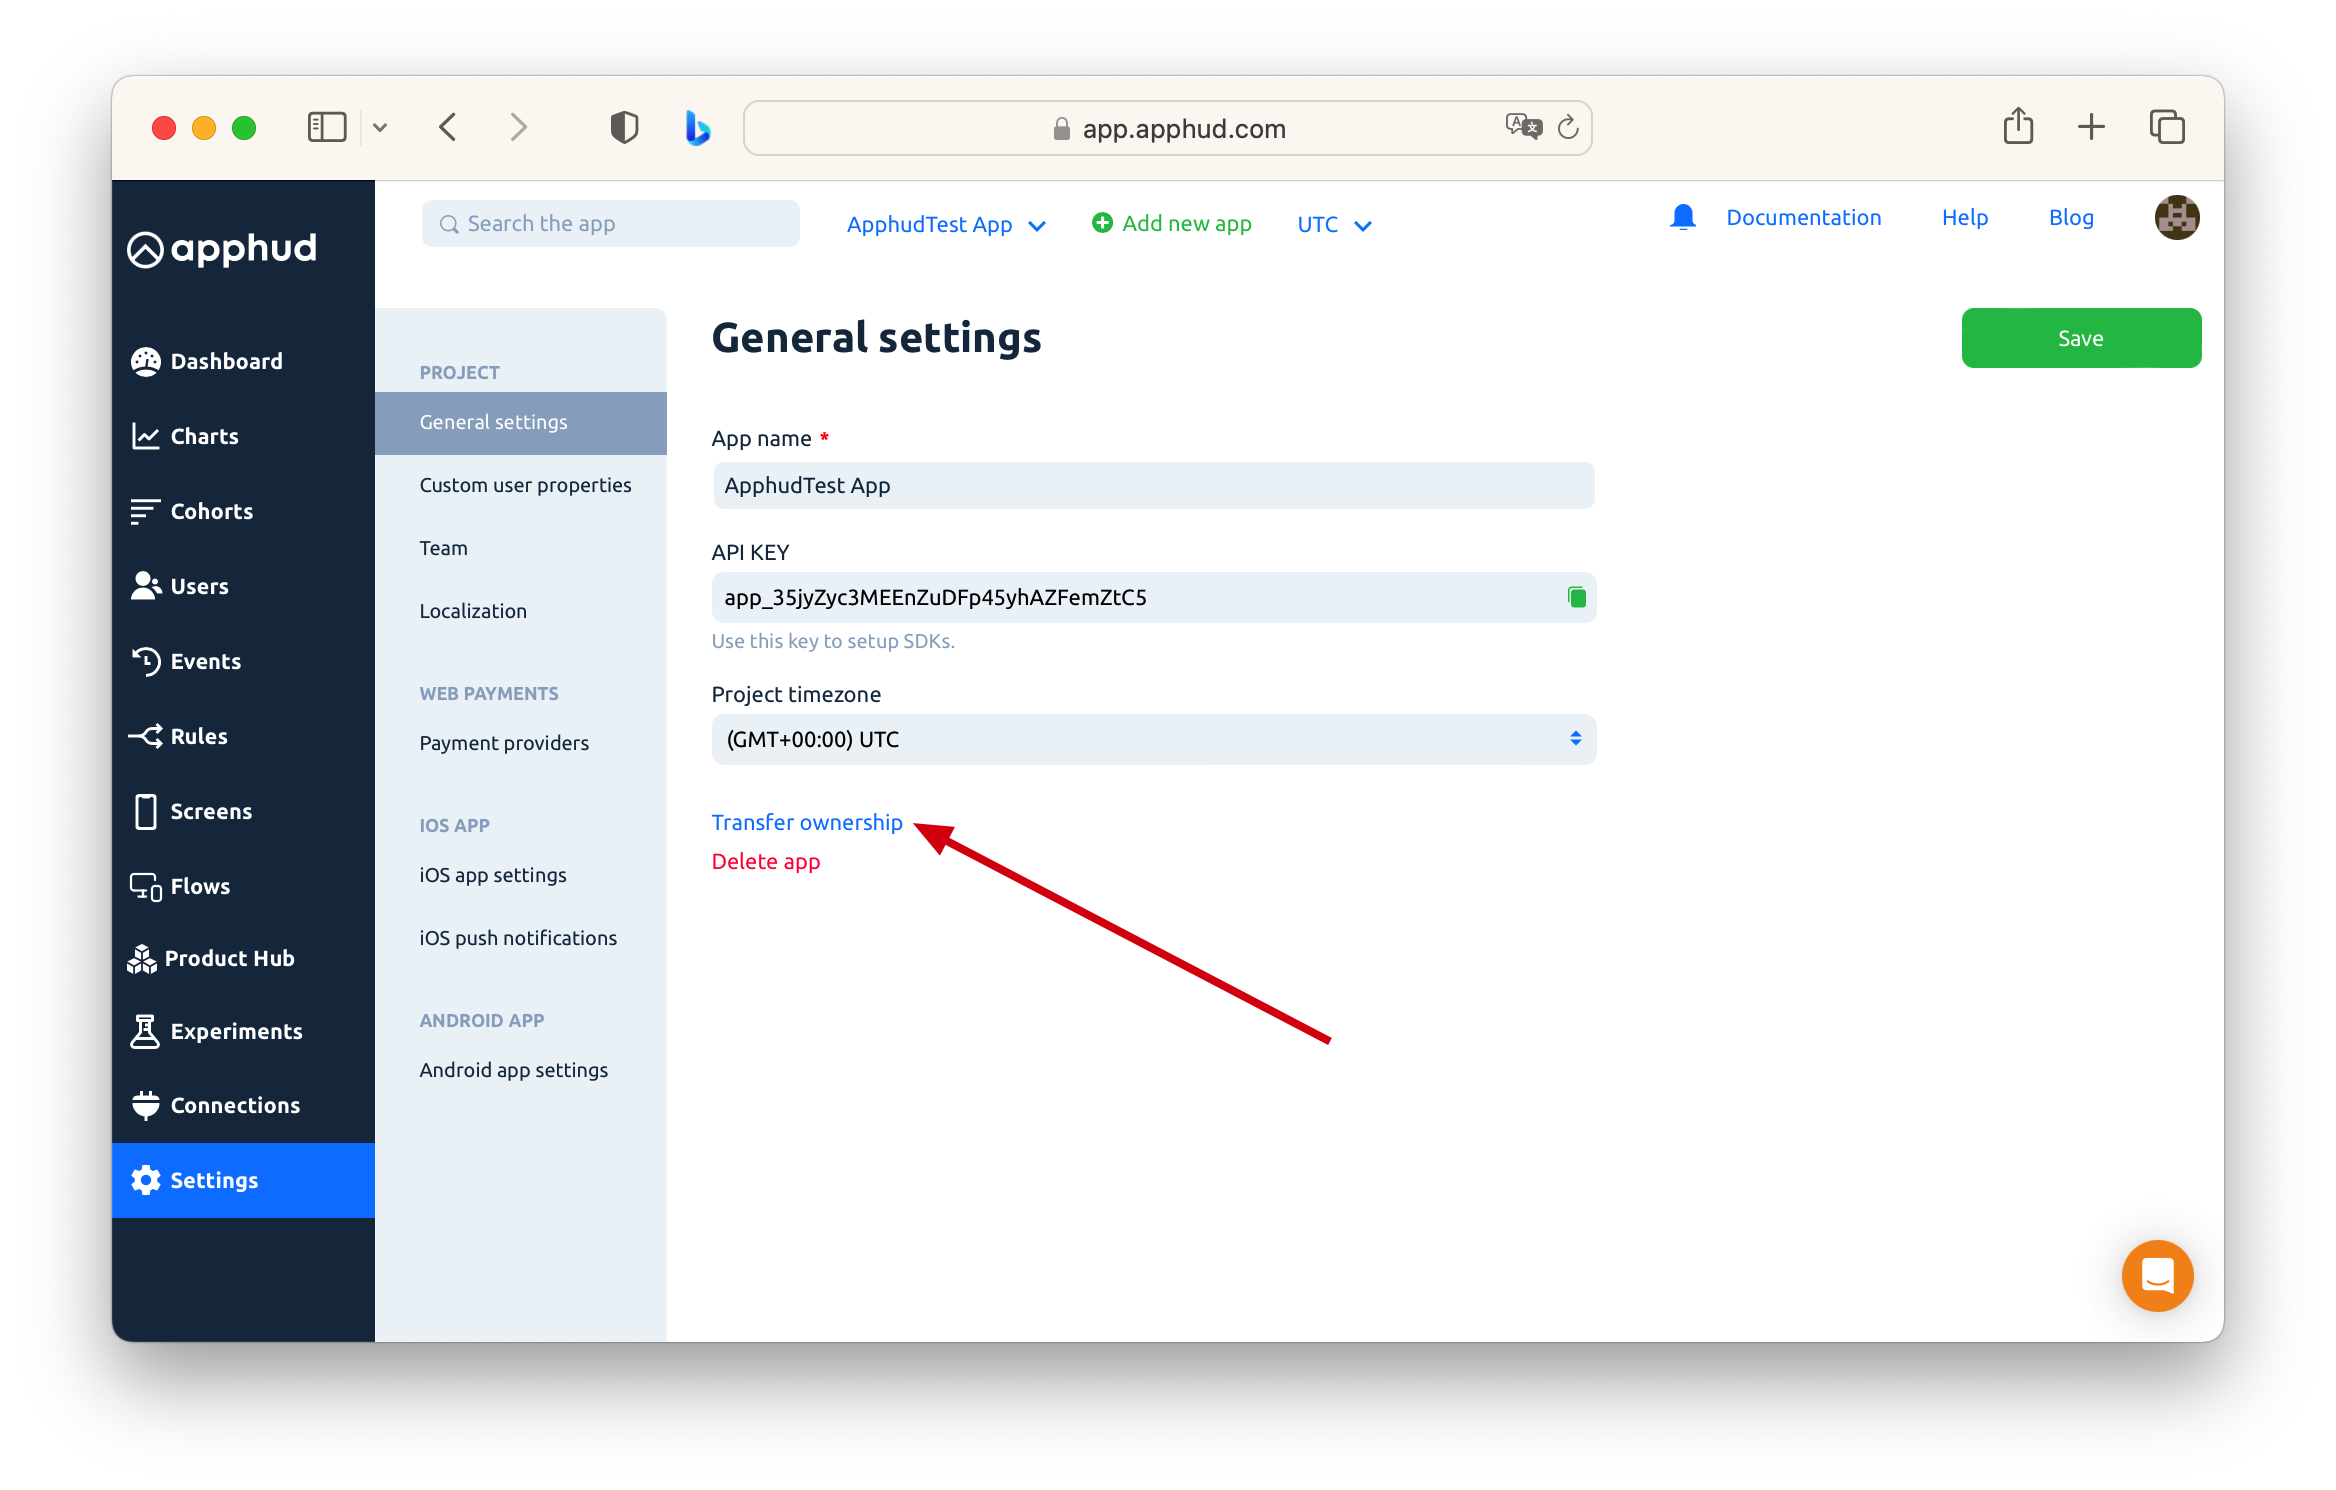Click the Safari reload page icon
The width and height of the screenshot is (2336, 1490).
1568,128
